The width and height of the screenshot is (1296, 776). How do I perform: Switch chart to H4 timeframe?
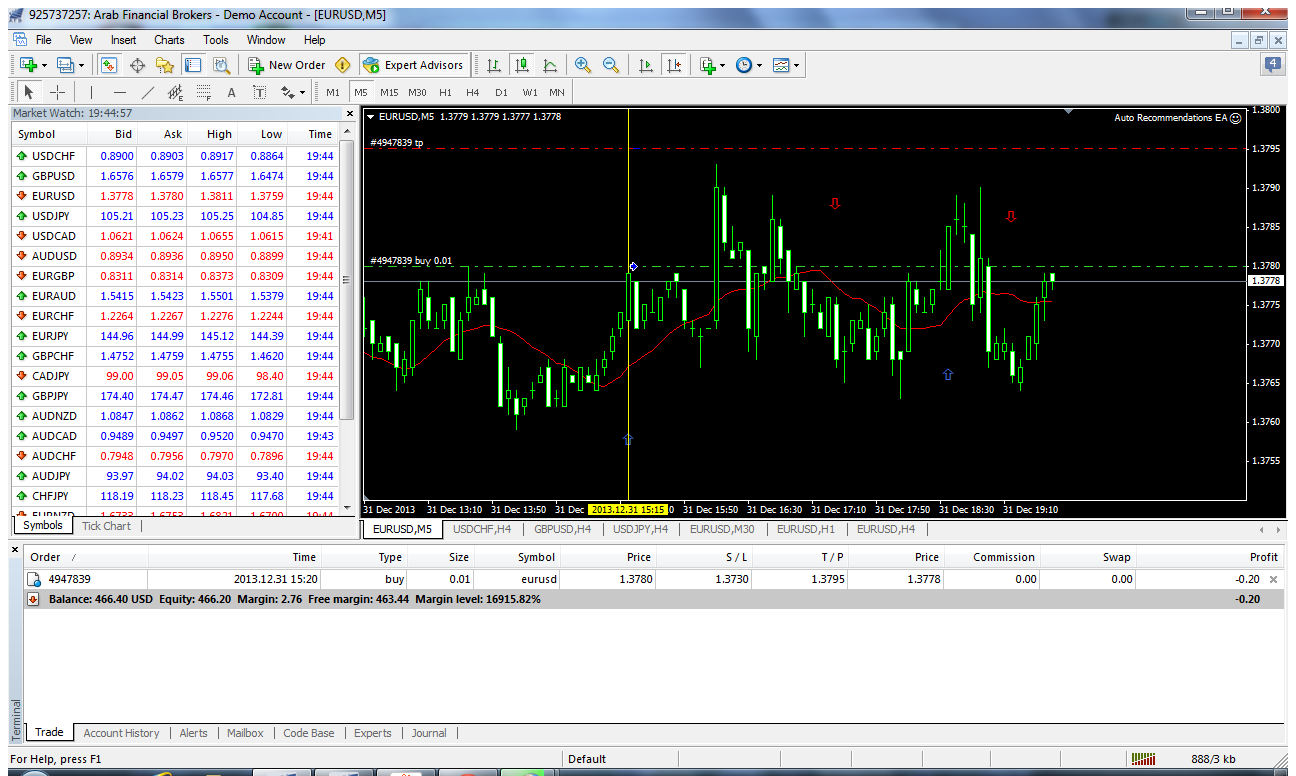click(x=473, y=92)
